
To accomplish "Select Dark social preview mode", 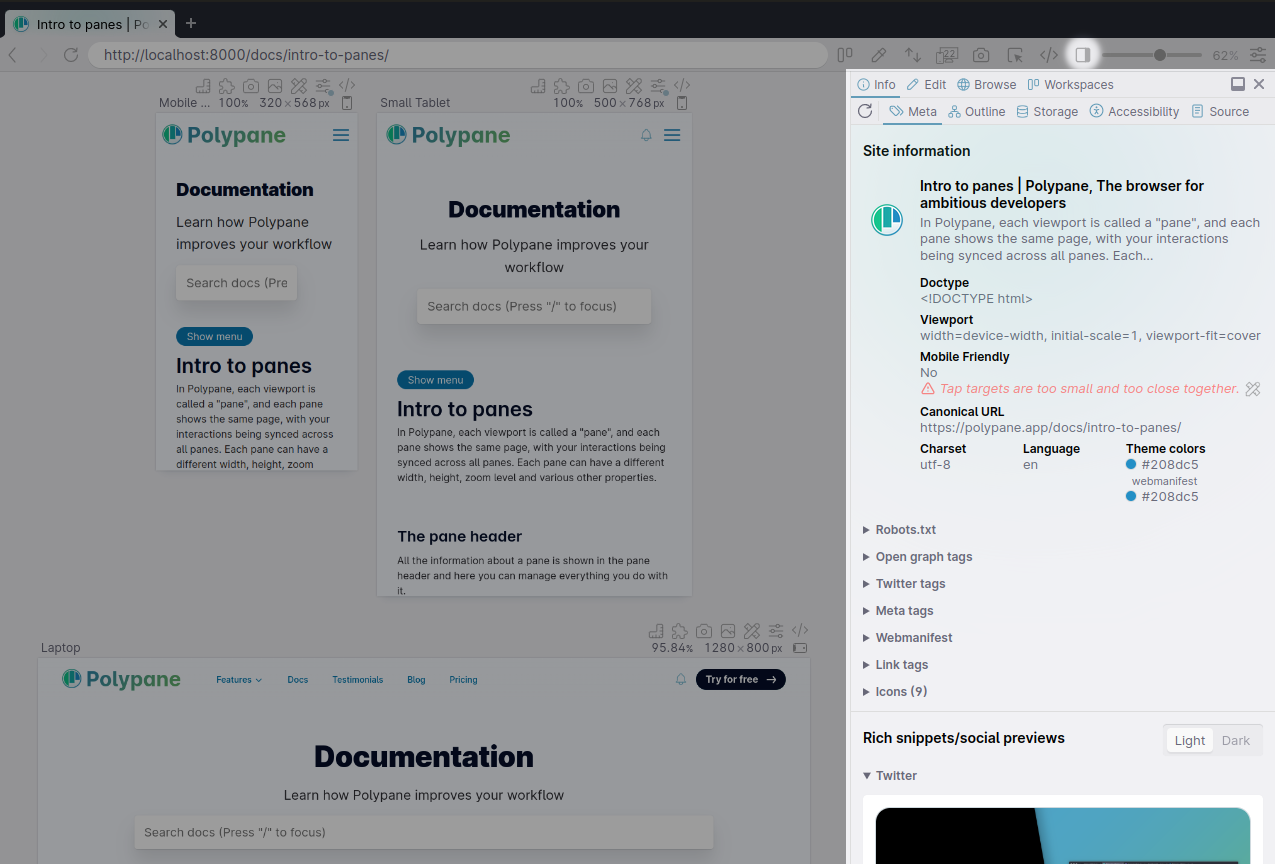I will click(1236, 741).
